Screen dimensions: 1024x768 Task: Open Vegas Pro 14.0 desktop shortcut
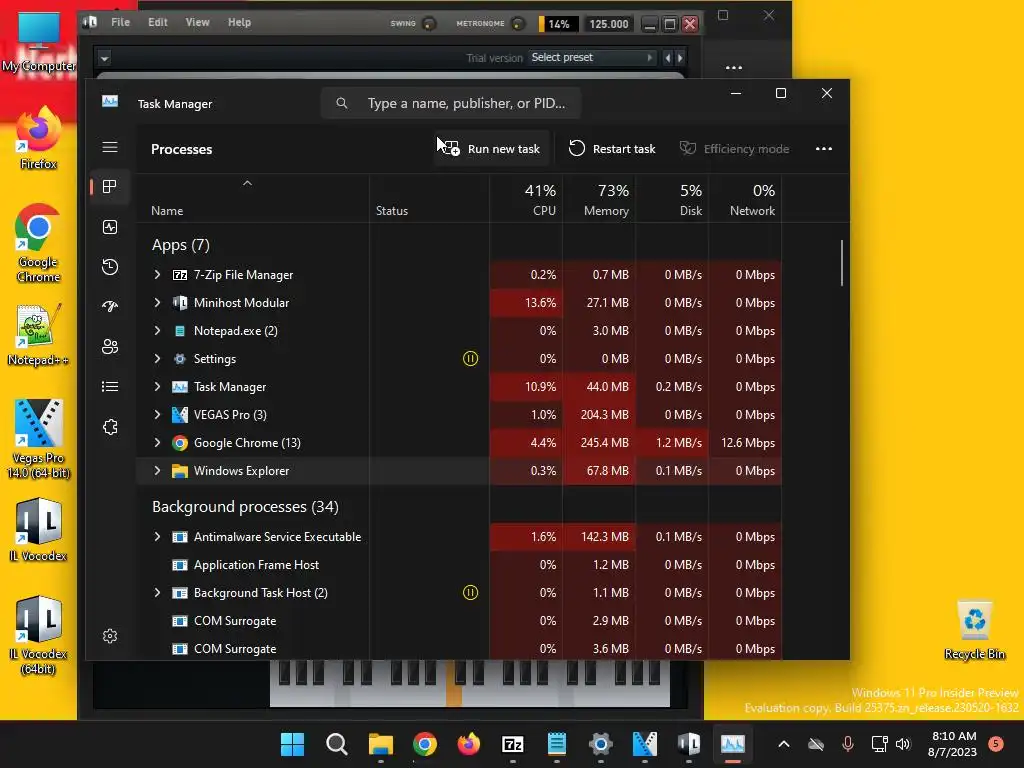point(38,439)
